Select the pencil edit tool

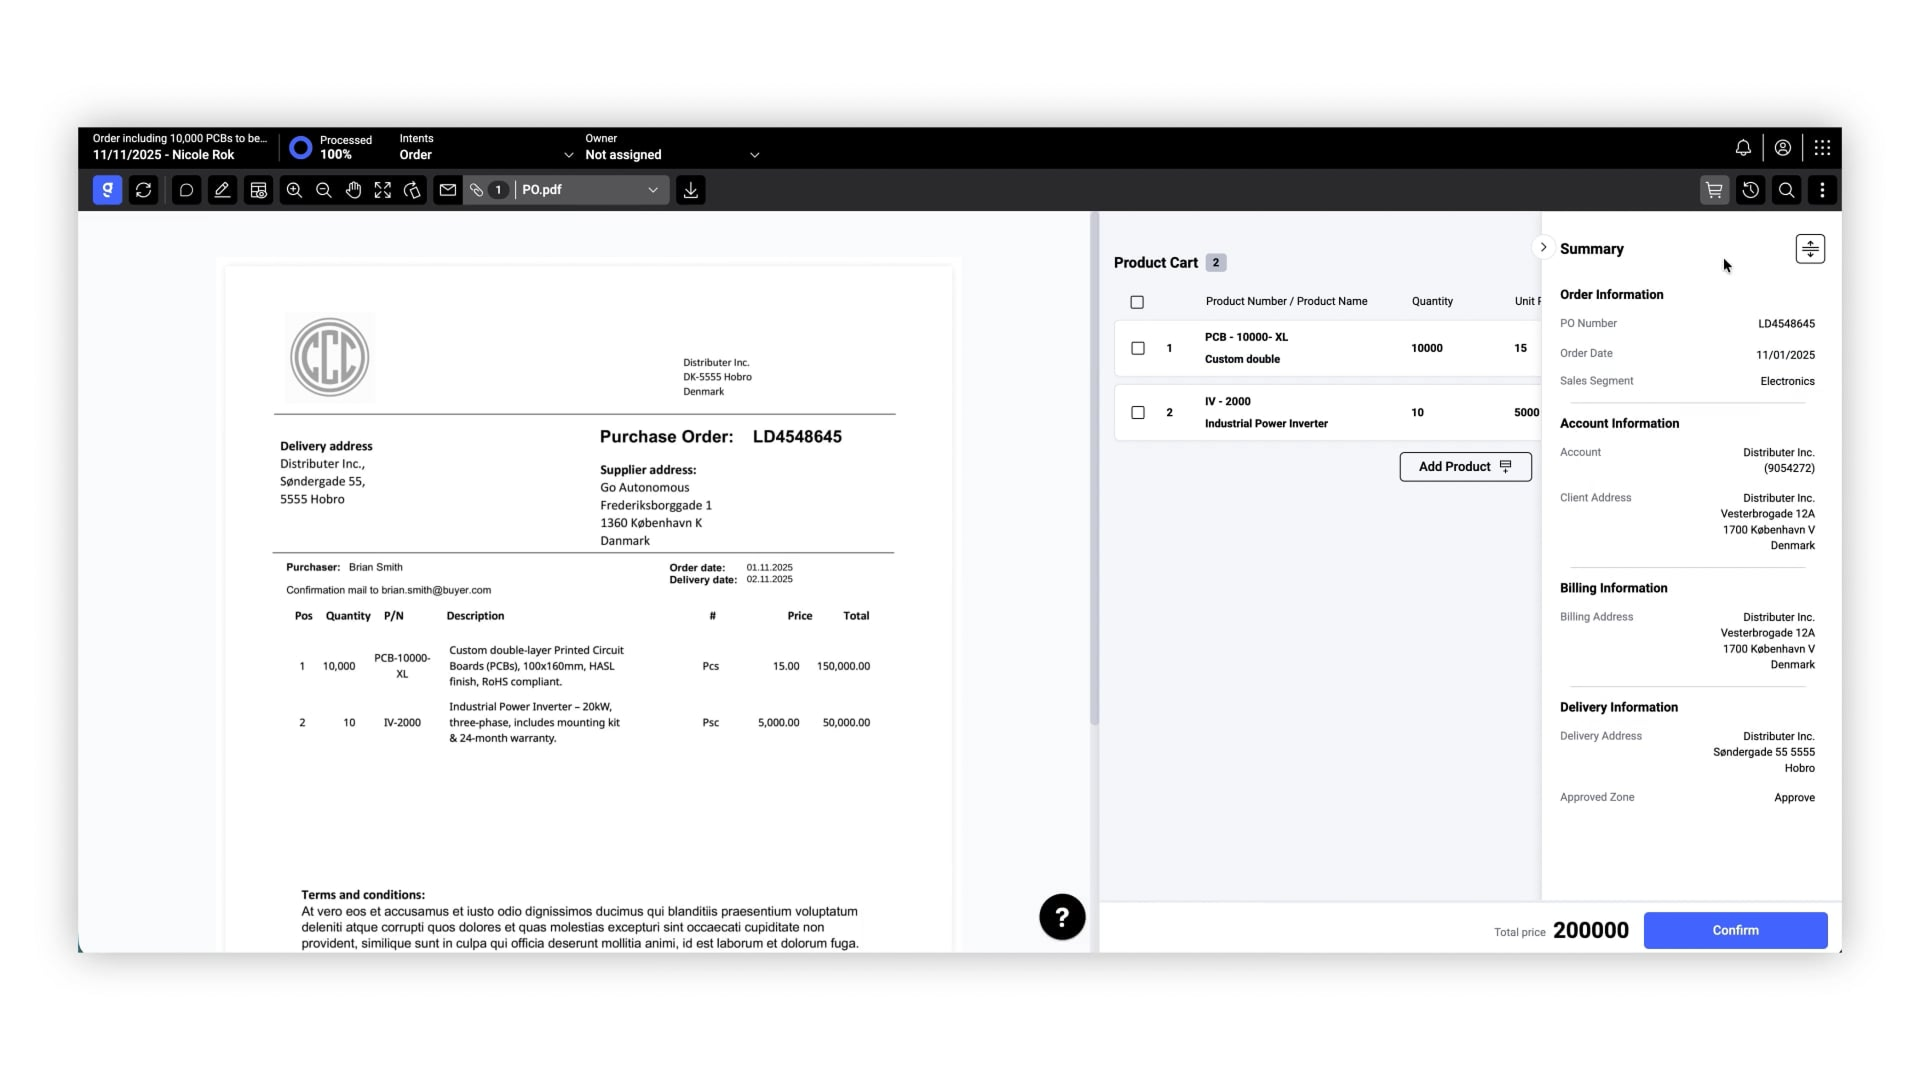pyautogui.click(x=222, y=190)
